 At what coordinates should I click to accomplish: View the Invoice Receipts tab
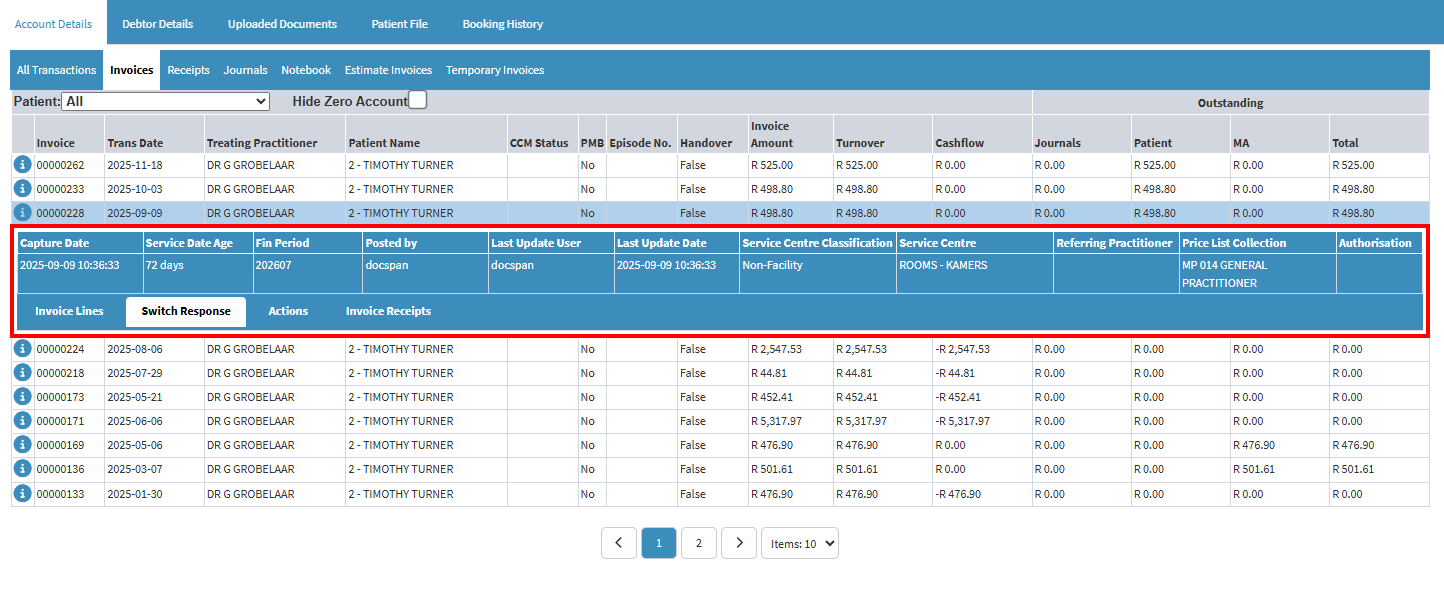(x=388, y=311)
